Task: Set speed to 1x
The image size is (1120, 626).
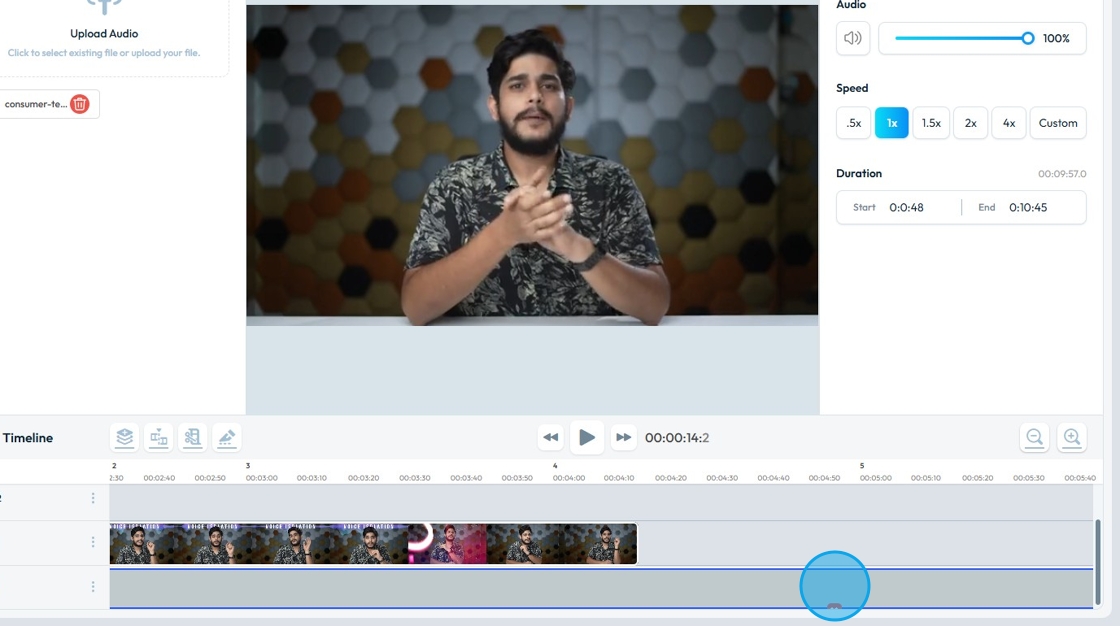Action: (891, 123)
